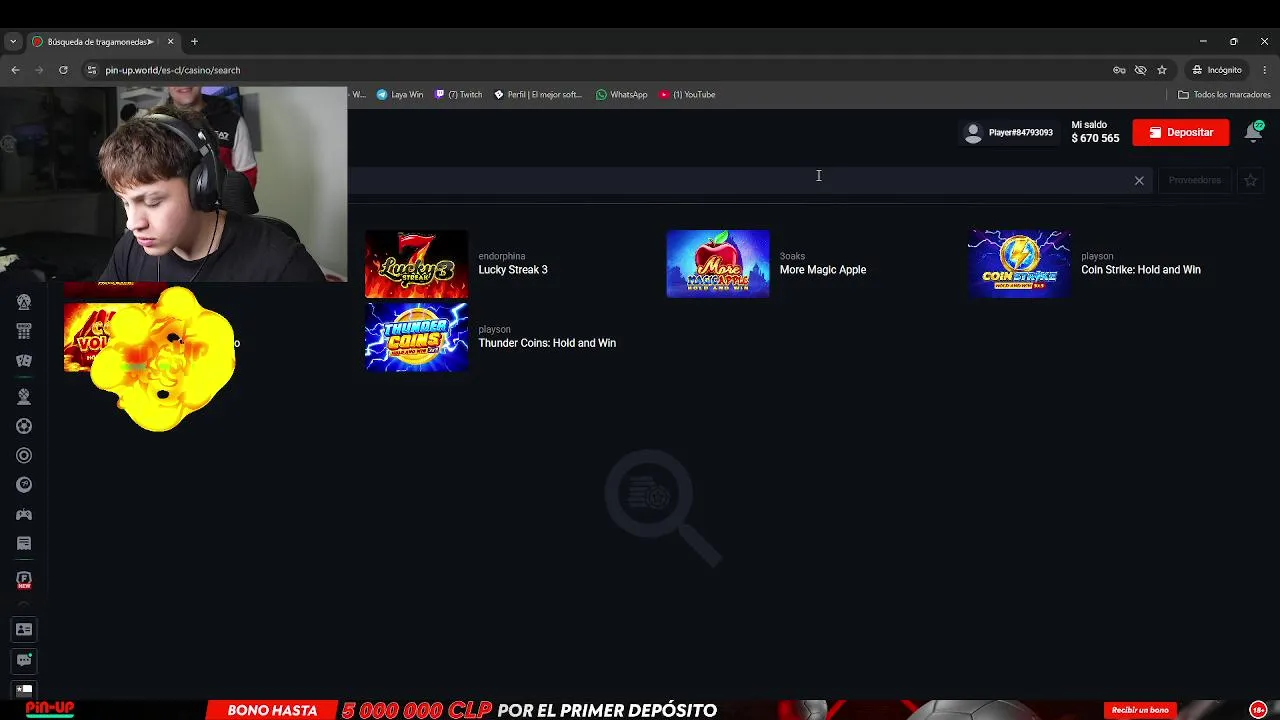Open a new browser tab

[195, 41]
